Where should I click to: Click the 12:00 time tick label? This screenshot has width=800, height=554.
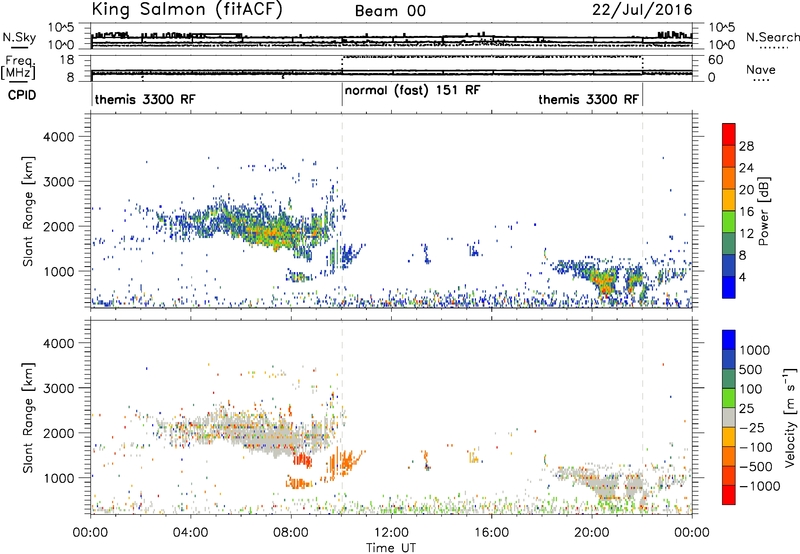pyautogui.click(x=391, y=533)
